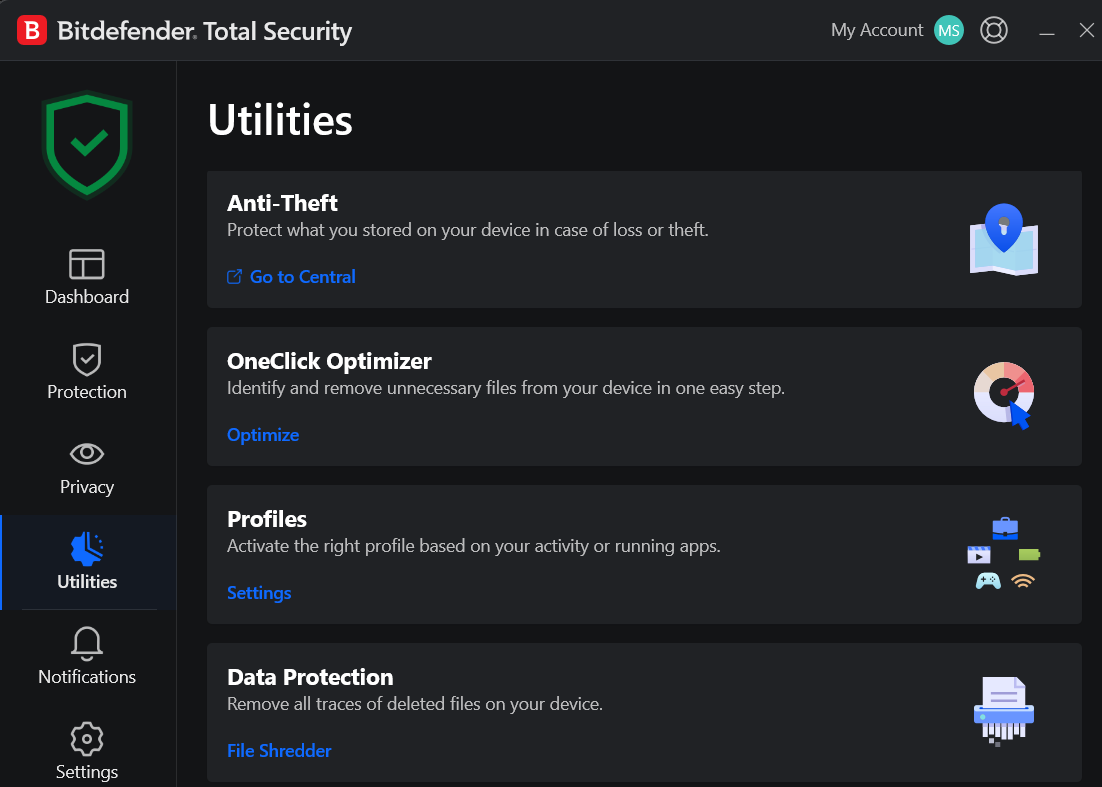Select the Utilities label in sidebar
The width and height of the screenshot is (1102, 787).
[x=87, y=582]
